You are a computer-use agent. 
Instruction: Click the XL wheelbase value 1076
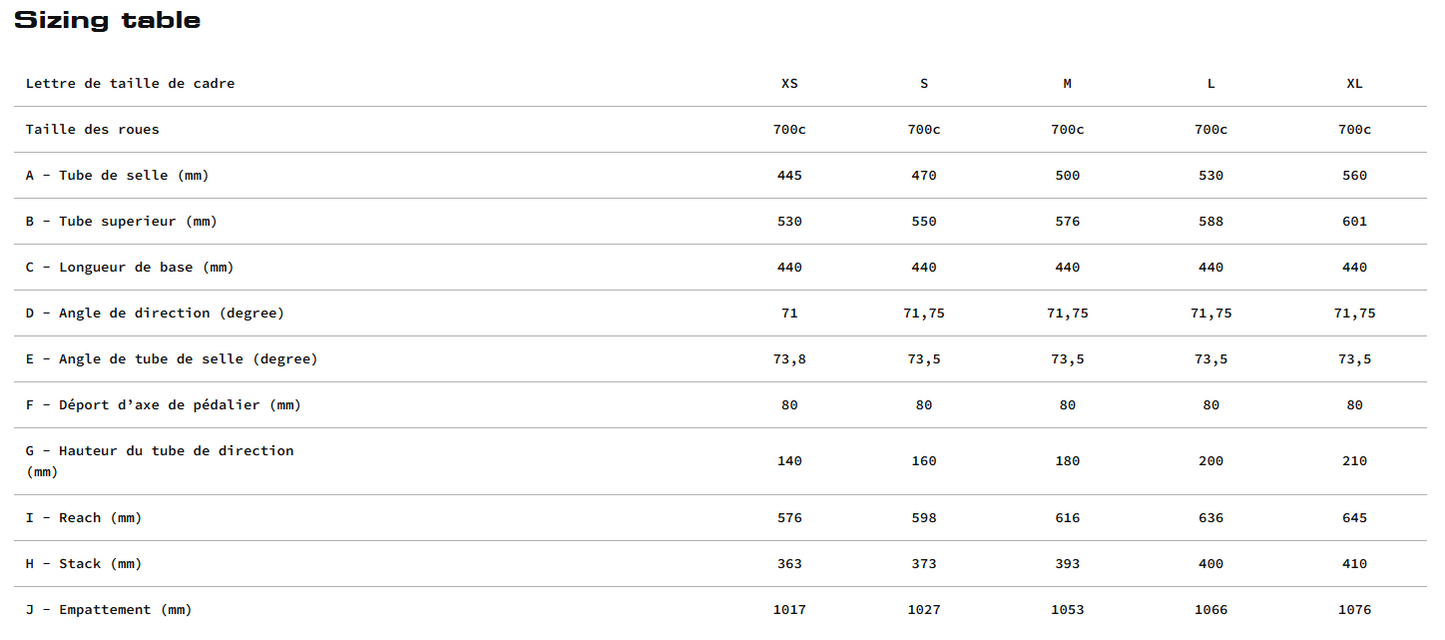click(x=1354, y=610)
